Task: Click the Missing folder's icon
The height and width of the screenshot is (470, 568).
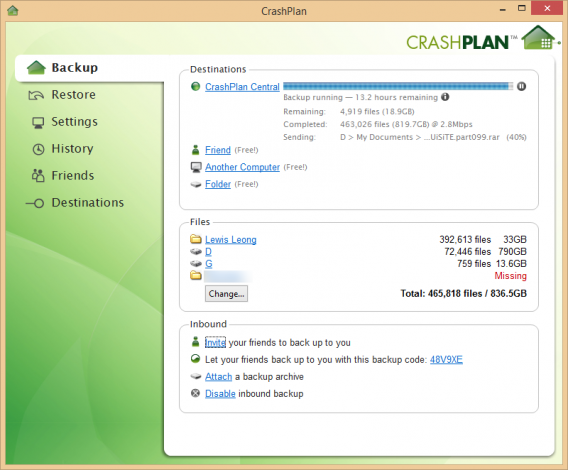Action: point(196,276)
